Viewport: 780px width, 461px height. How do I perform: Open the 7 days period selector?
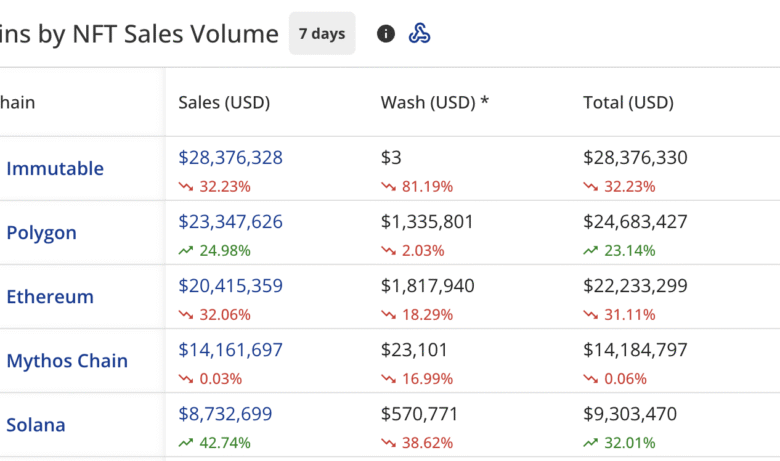[x=322, y=33]
